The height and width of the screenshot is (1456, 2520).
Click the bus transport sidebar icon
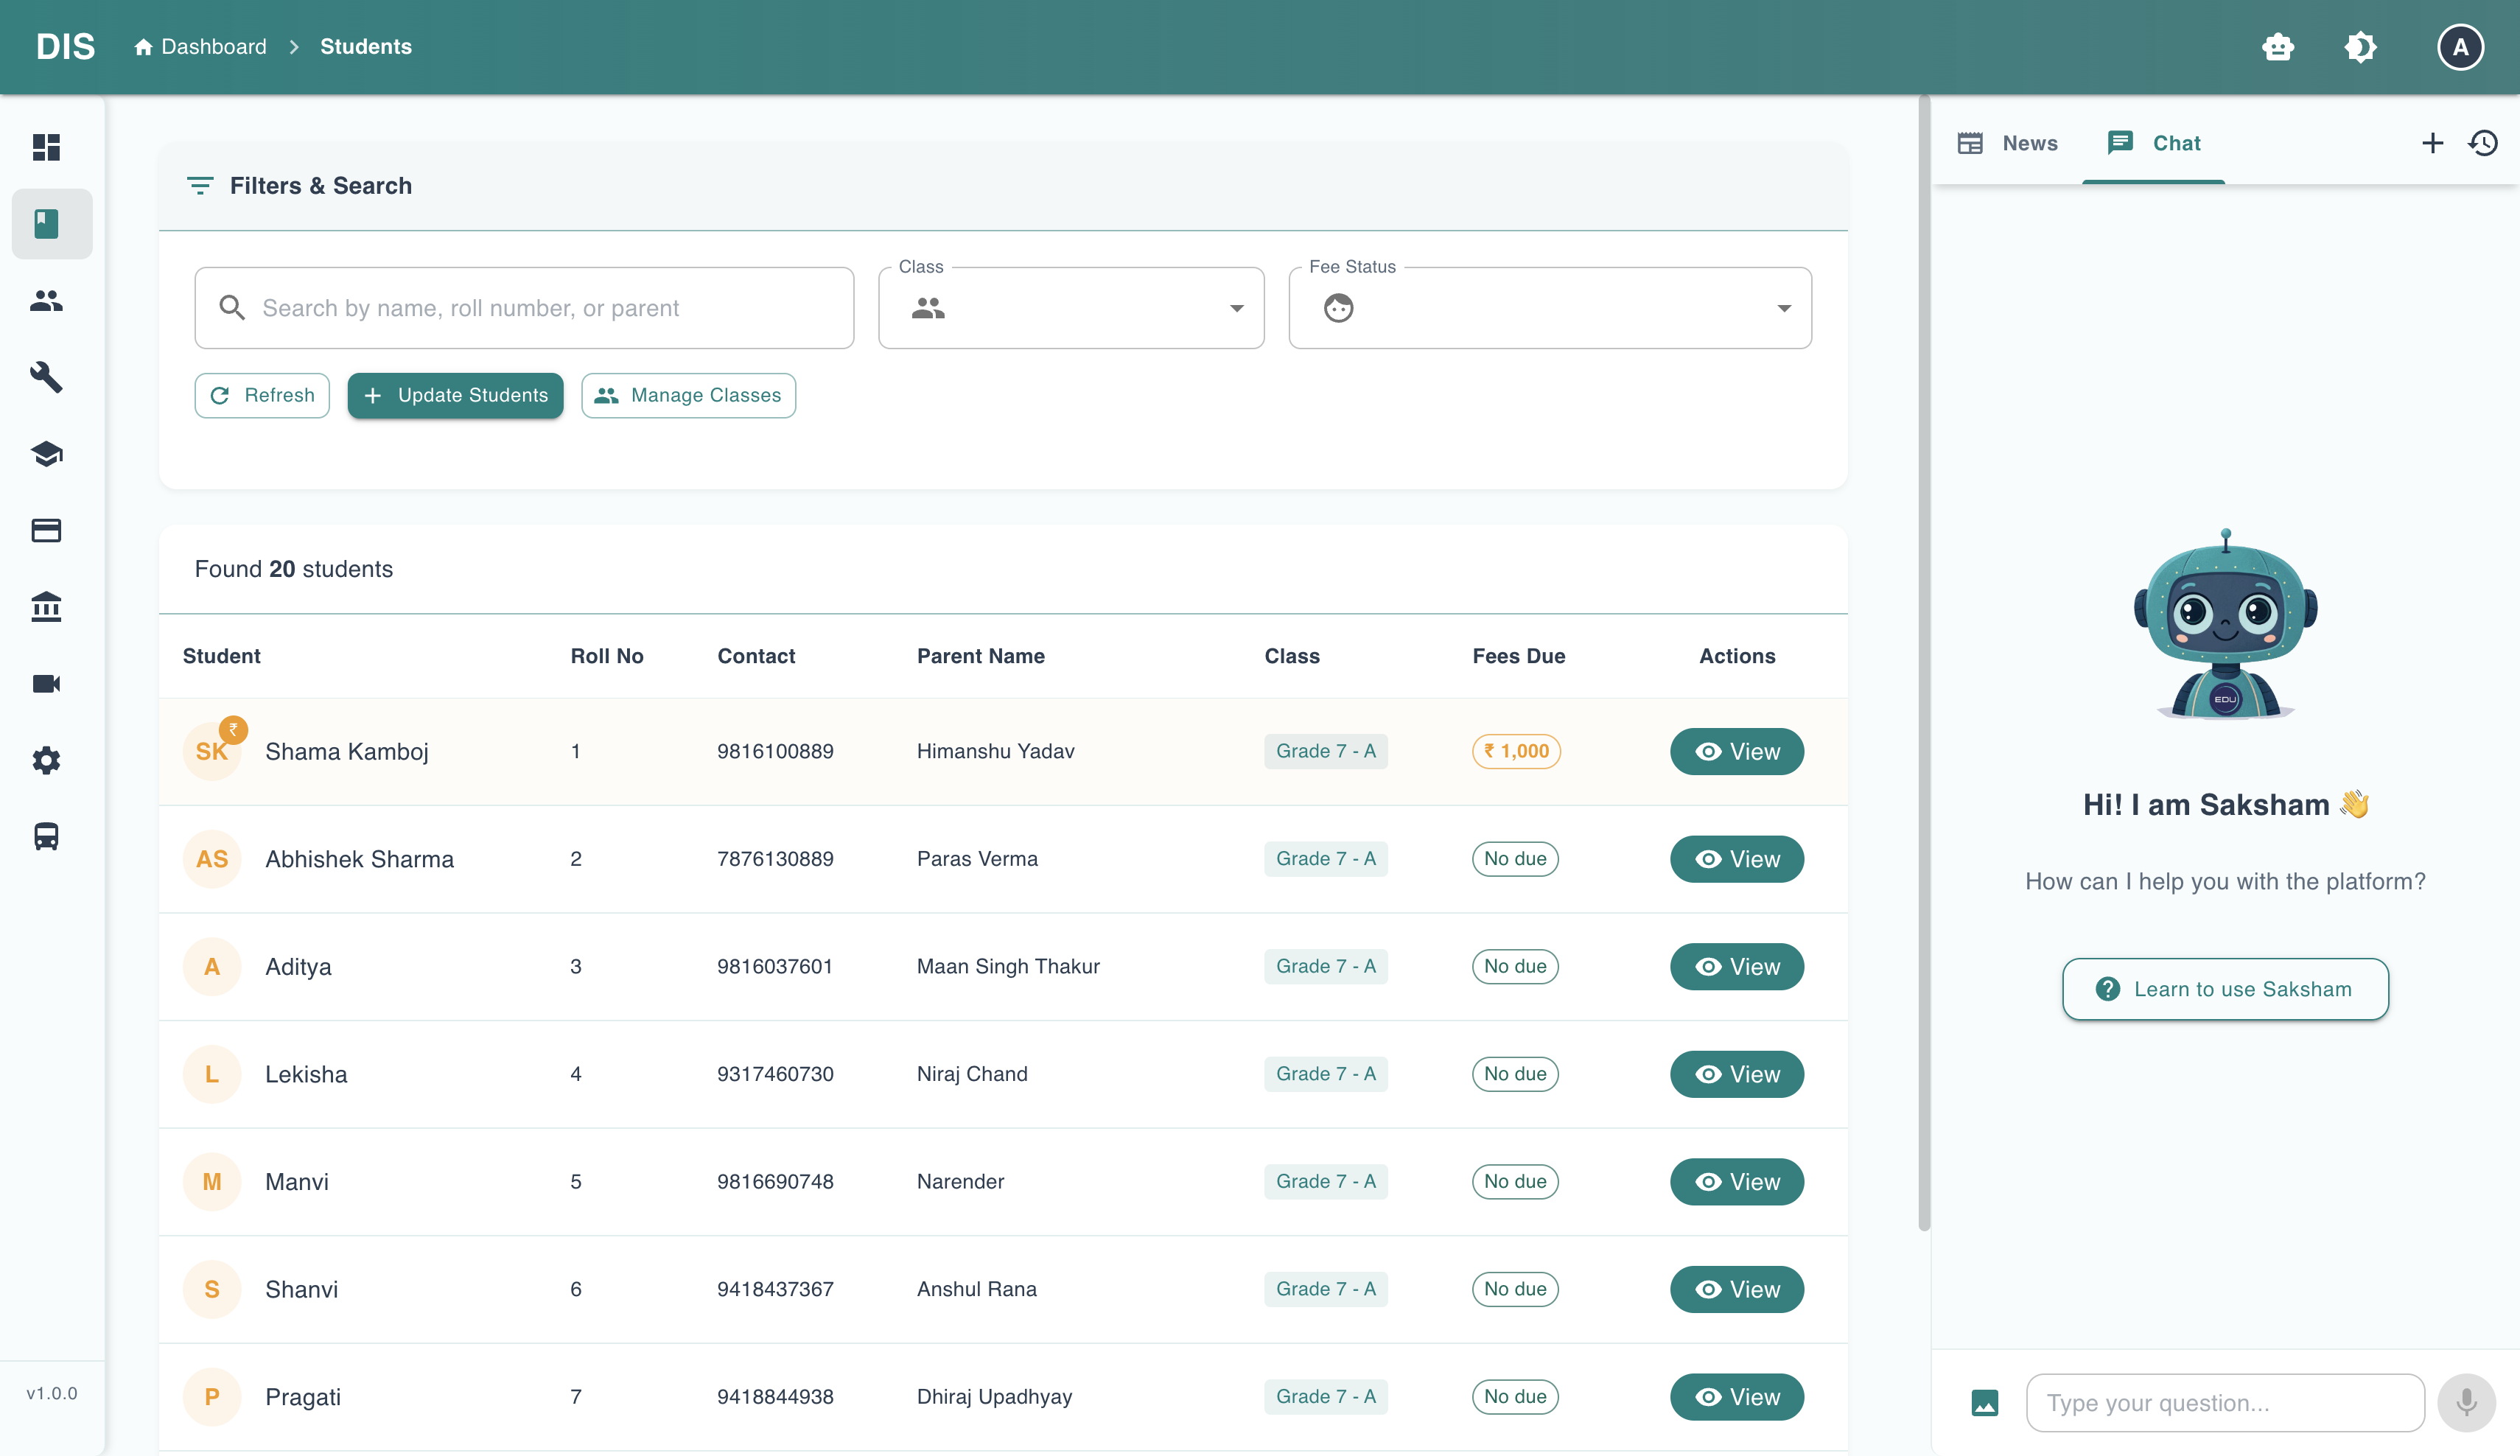click(x=46, y=836)
